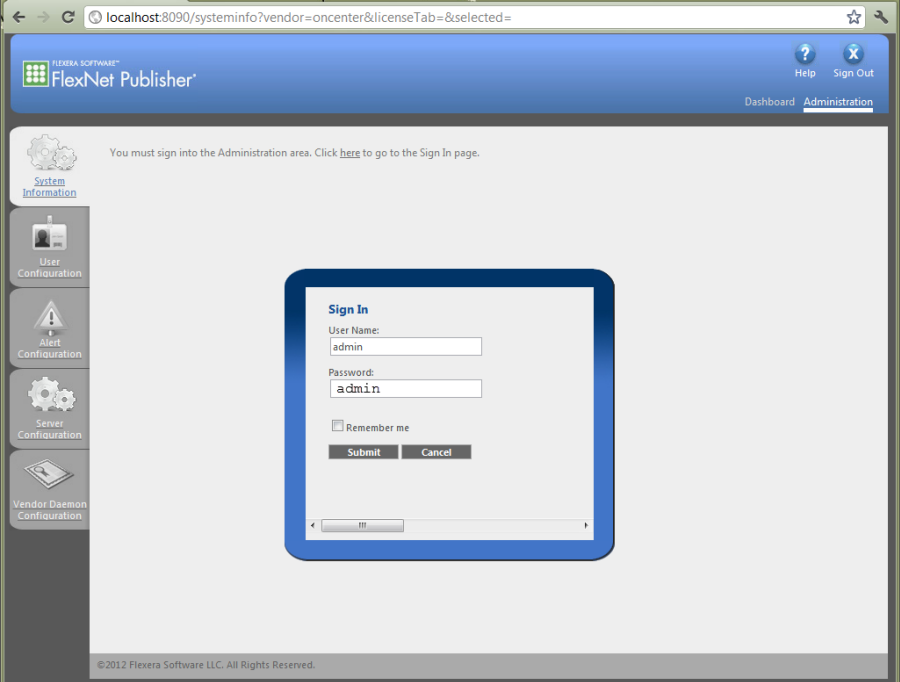Follow the "here" link to Sign In
The height and width of the screenshot is (682, 900).
350,153
